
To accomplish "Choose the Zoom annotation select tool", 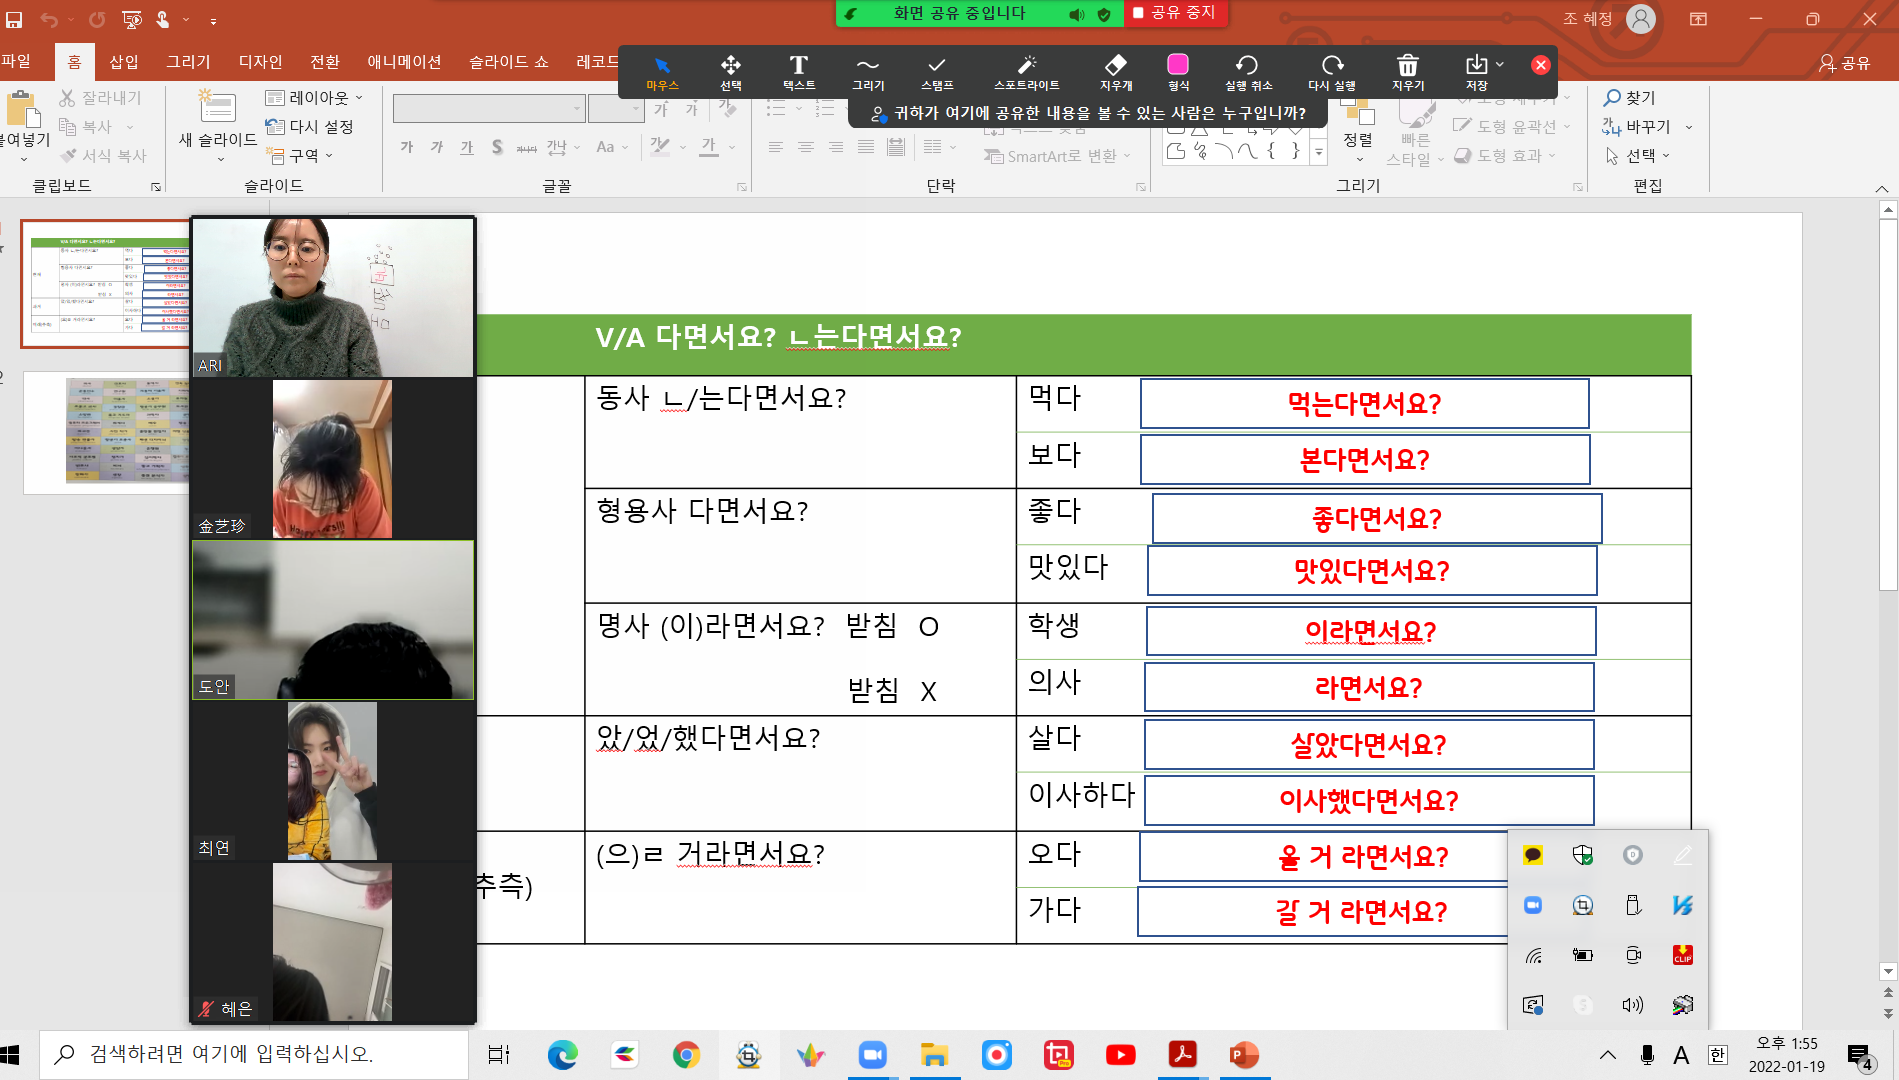I will click(x=731, y=72).
